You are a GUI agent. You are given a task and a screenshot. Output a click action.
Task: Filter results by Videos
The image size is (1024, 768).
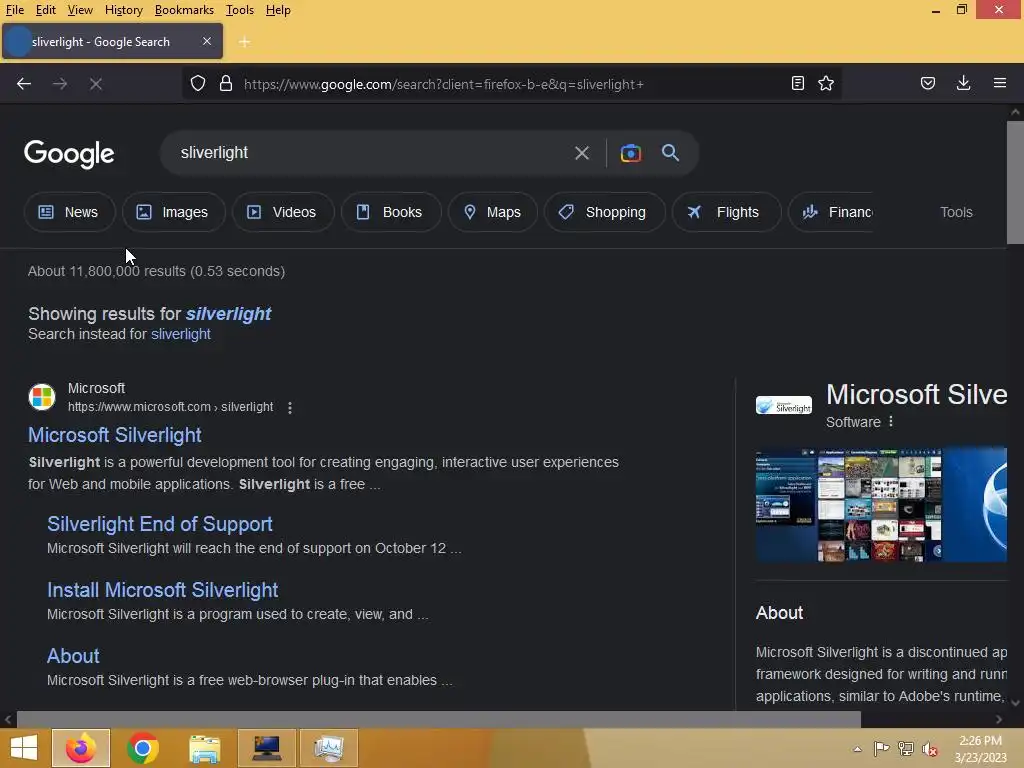[283, 212]
